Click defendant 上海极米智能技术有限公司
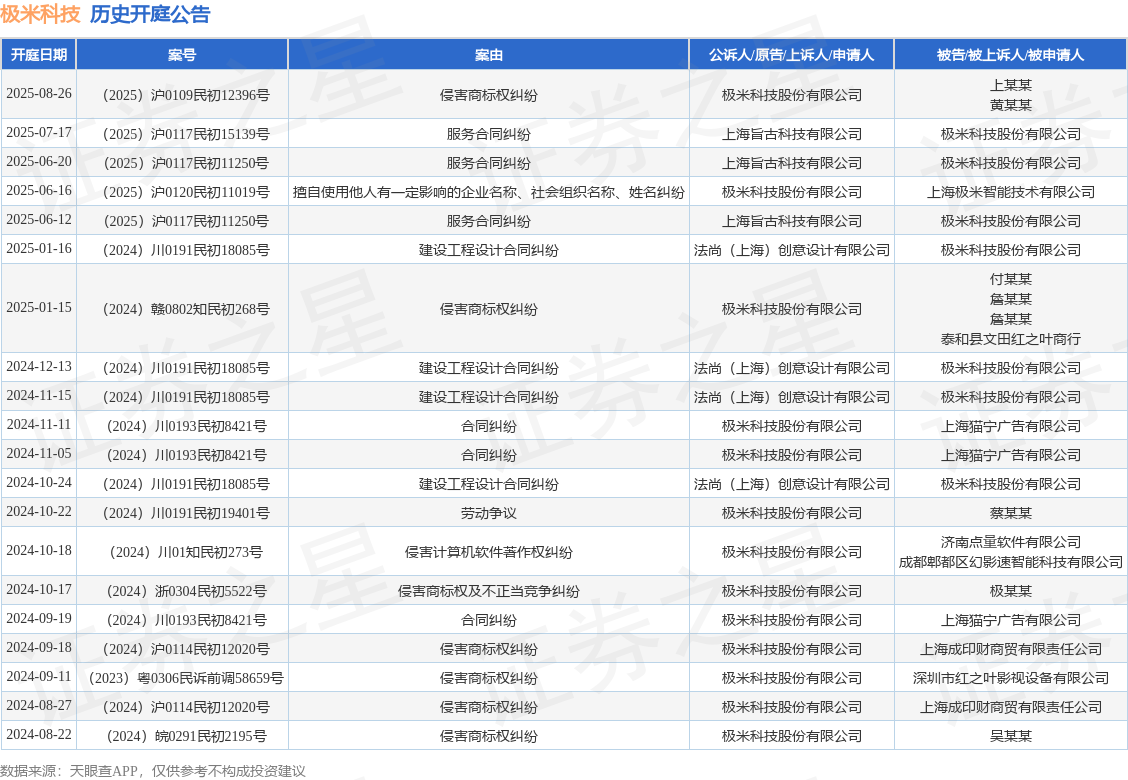This screenshot has width=1128, height=780. click(x=1011, y=192)
